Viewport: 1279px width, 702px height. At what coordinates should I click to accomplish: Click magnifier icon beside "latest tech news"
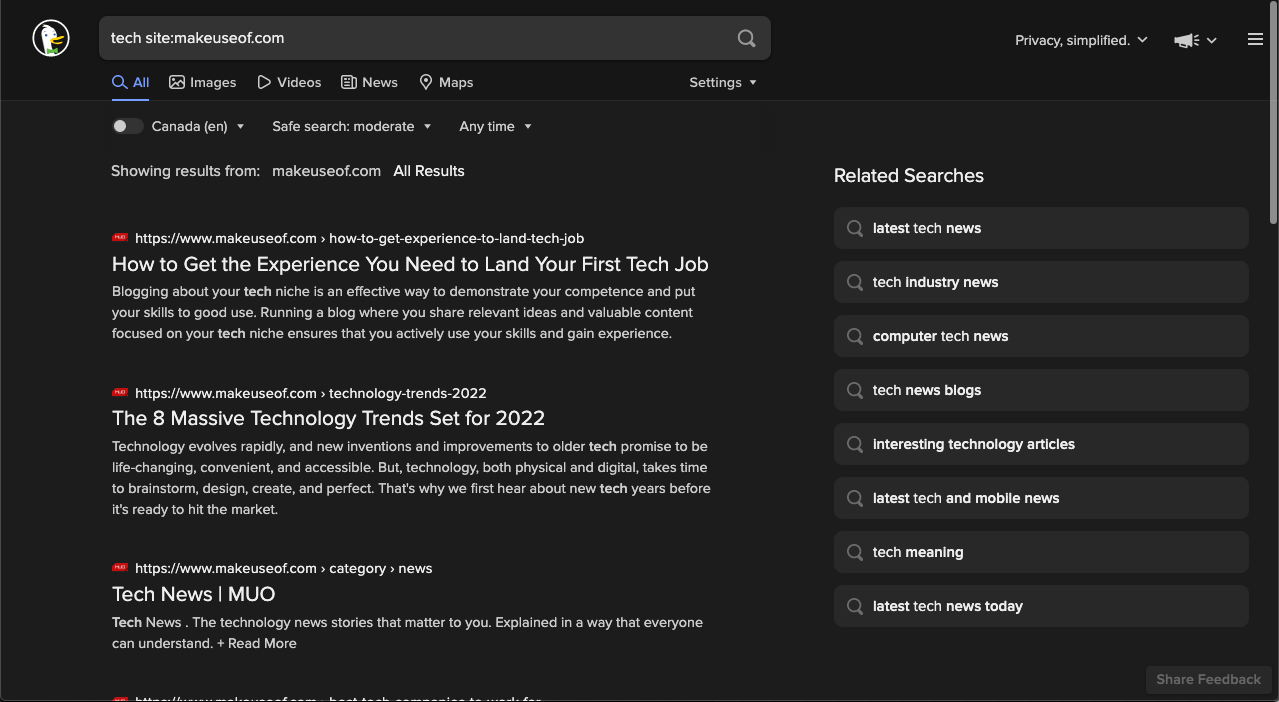[x=855, y=228]
